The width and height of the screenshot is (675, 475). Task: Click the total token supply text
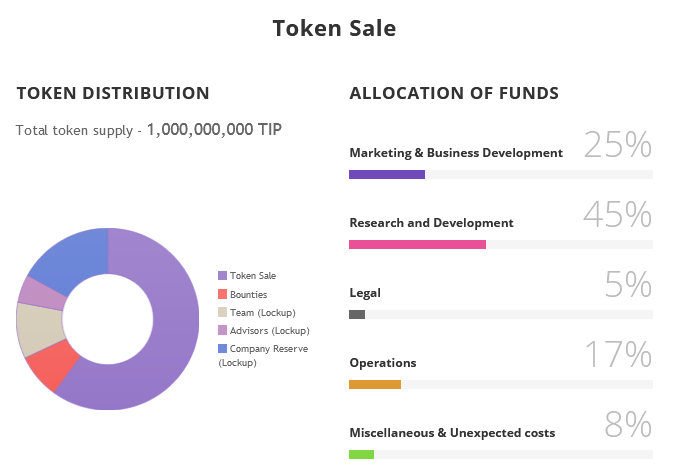click(x=149, y=130)
